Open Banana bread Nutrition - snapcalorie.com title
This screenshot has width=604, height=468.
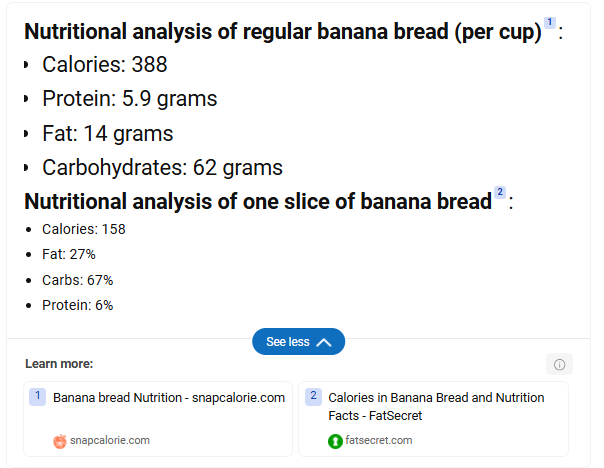[169, 398]
